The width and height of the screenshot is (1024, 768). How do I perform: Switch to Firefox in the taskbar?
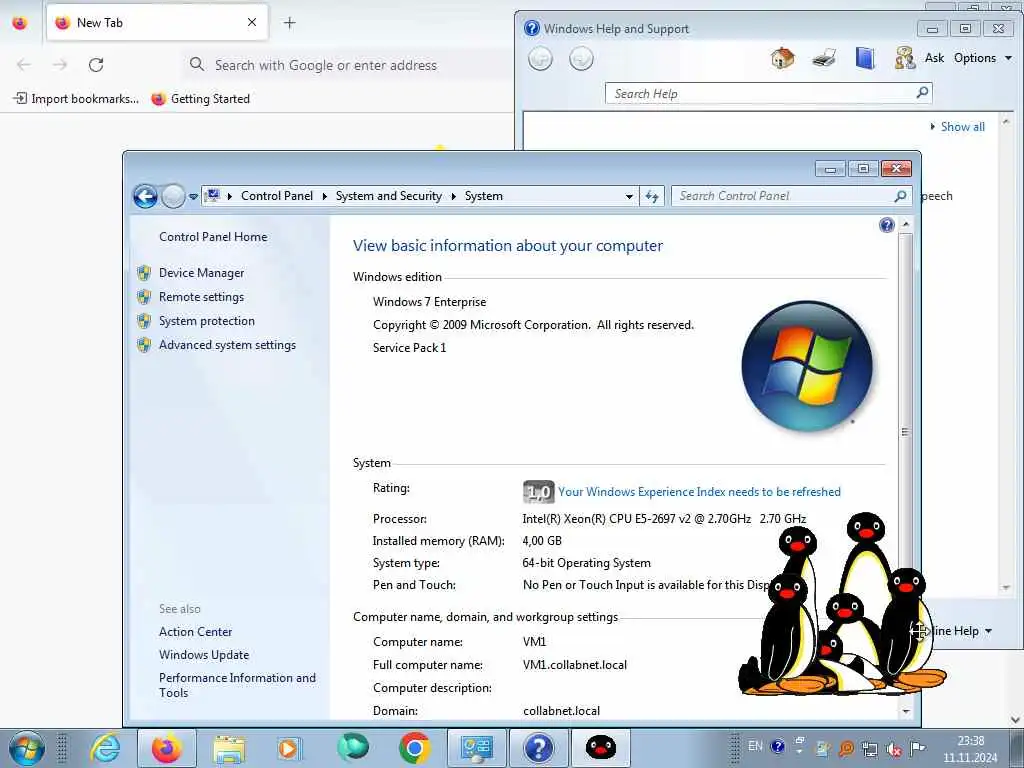(167, 748)
